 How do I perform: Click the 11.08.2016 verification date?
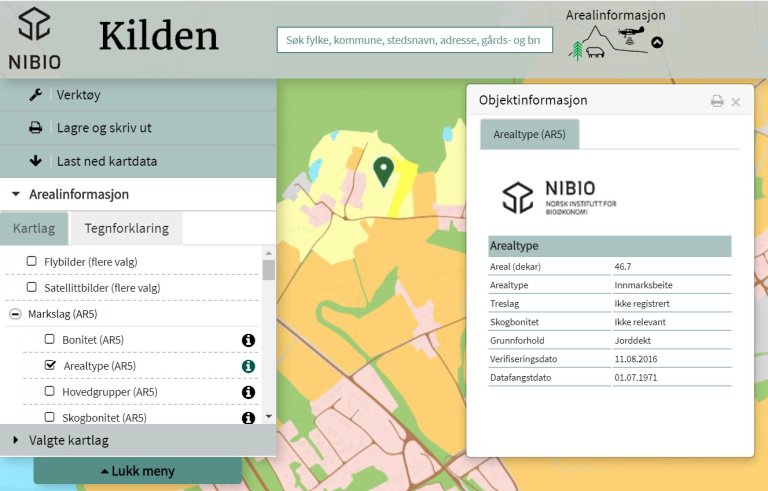pyautogui.click(x=636, y=359)
